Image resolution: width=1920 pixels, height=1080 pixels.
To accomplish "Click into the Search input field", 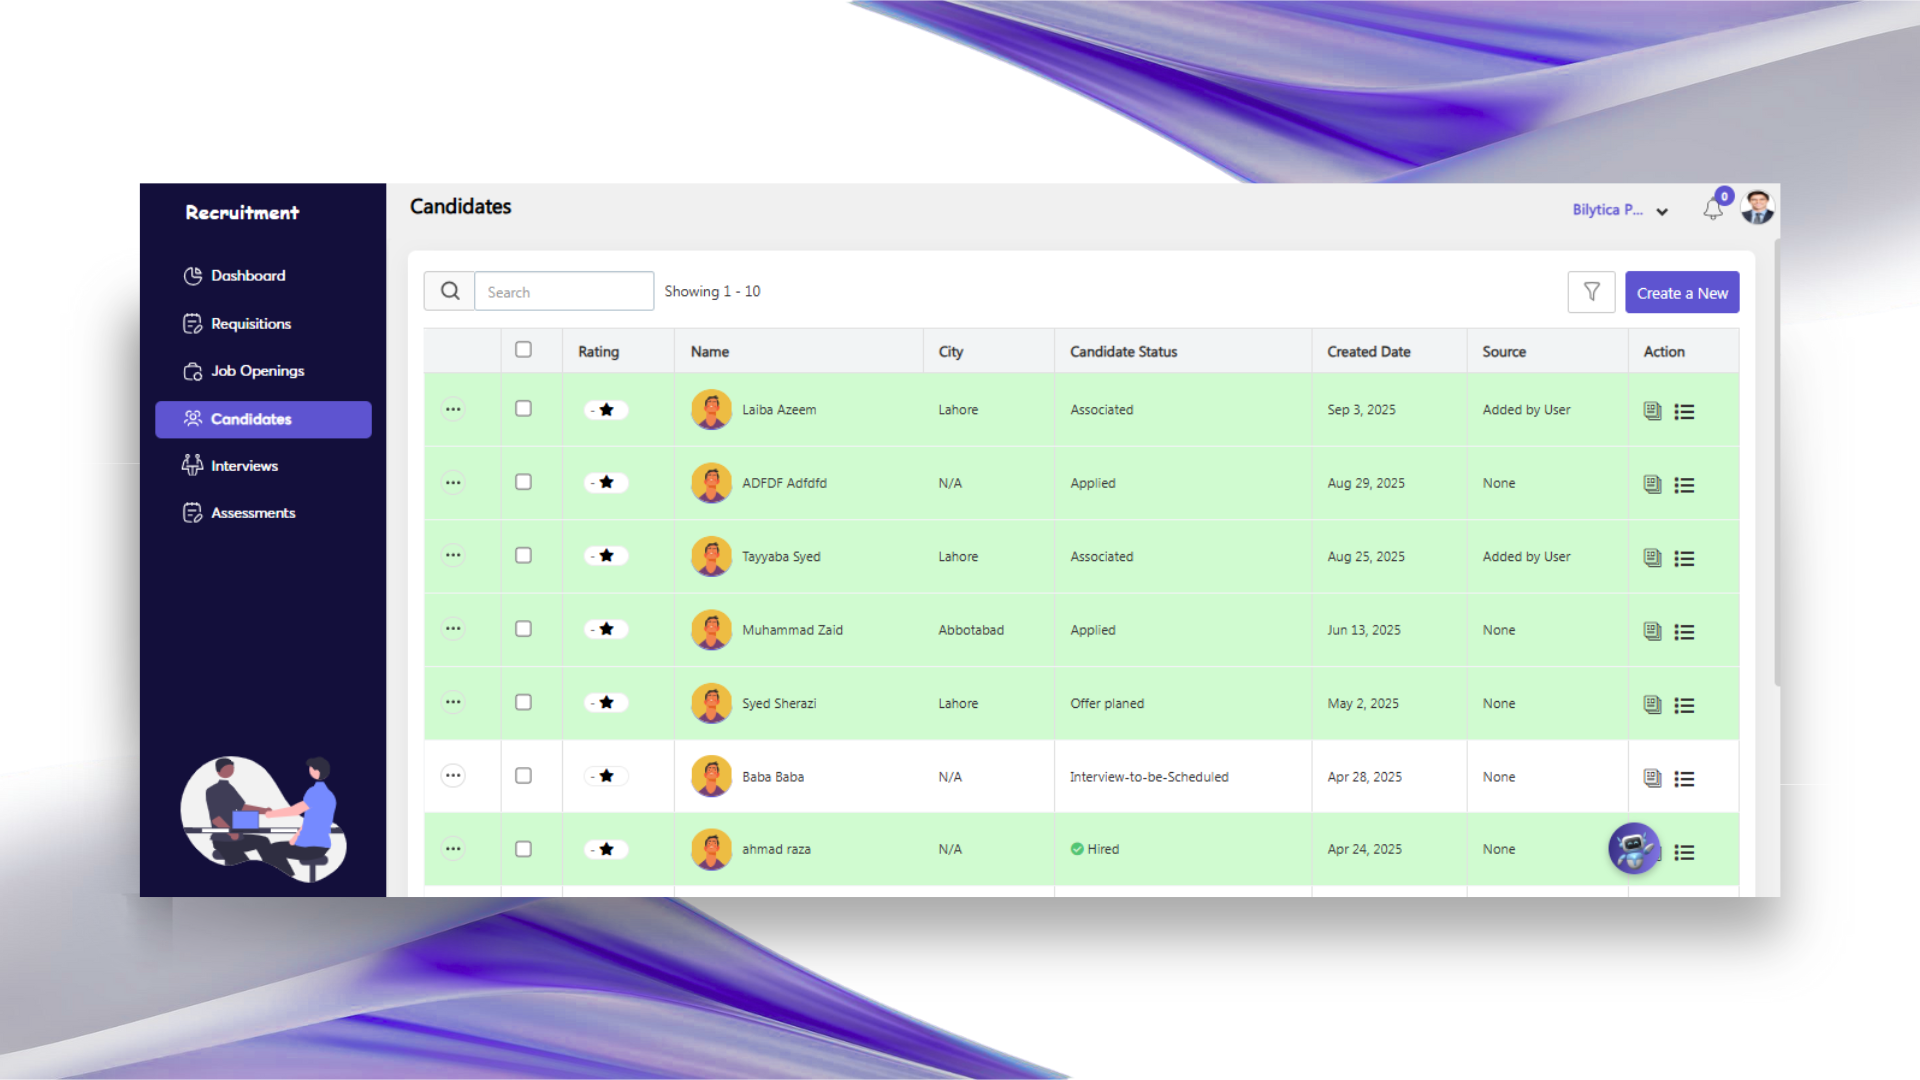I will tap(564, 292).
